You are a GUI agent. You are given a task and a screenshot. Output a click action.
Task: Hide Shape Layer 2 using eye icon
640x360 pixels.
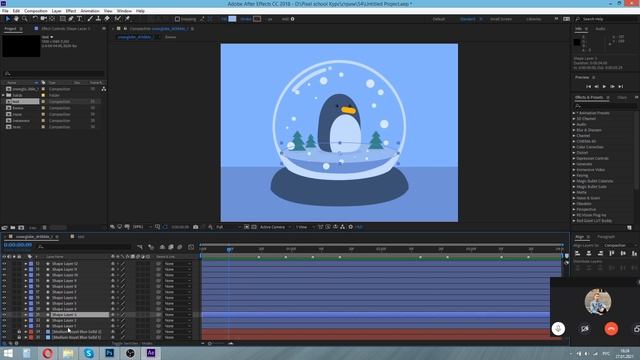pos(4,320)
